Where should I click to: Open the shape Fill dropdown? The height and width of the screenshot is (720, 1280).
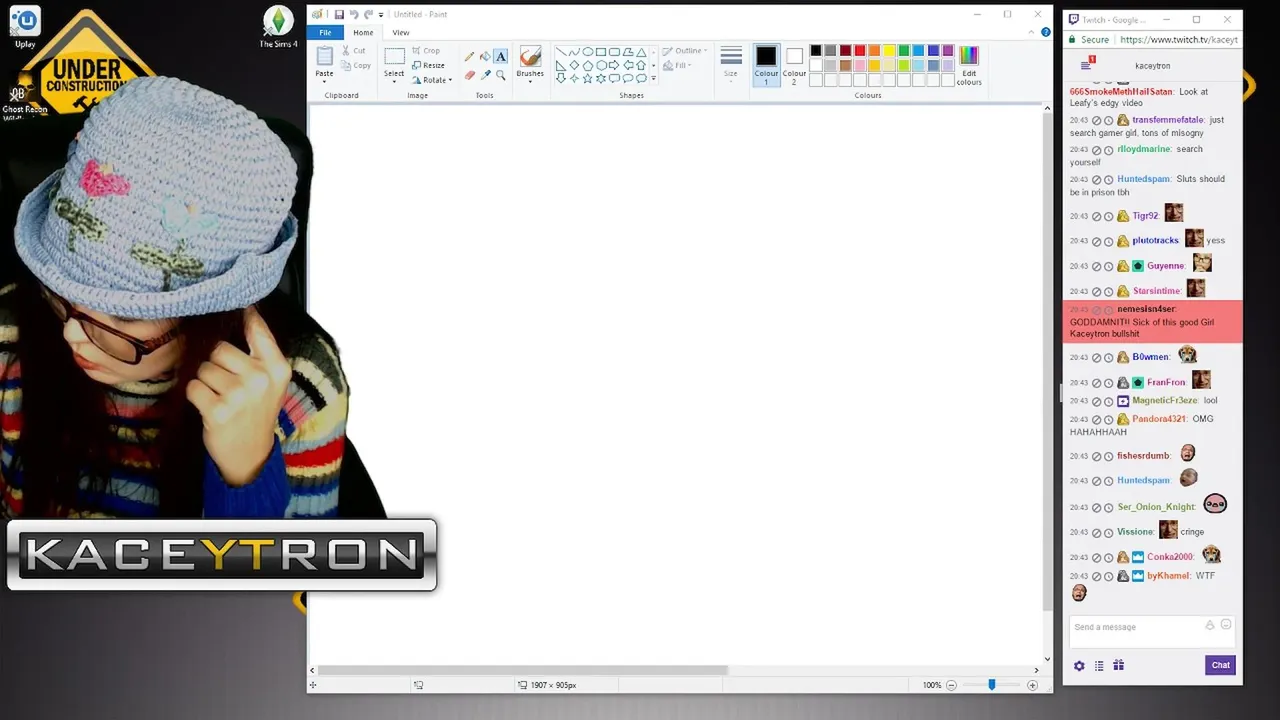[676, 65]
